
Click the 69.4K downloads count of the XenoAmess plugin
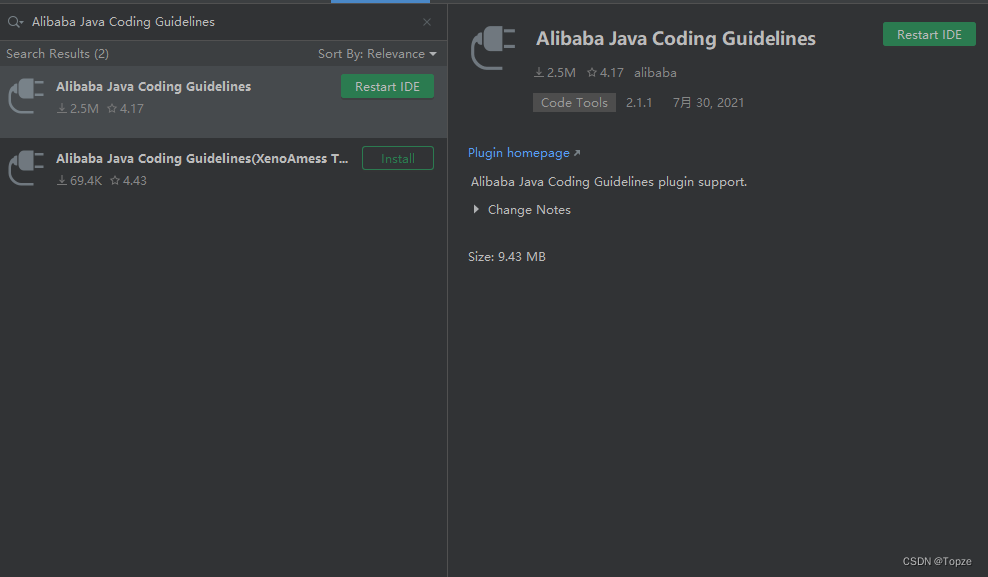click(79, 181)
